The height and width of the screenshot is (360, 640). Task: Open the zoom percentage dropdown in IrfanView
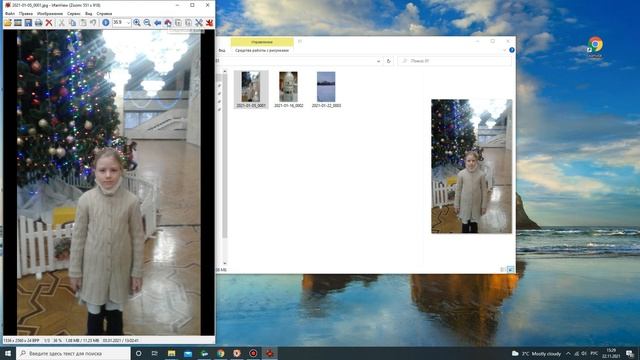click(x=129, y=22)
